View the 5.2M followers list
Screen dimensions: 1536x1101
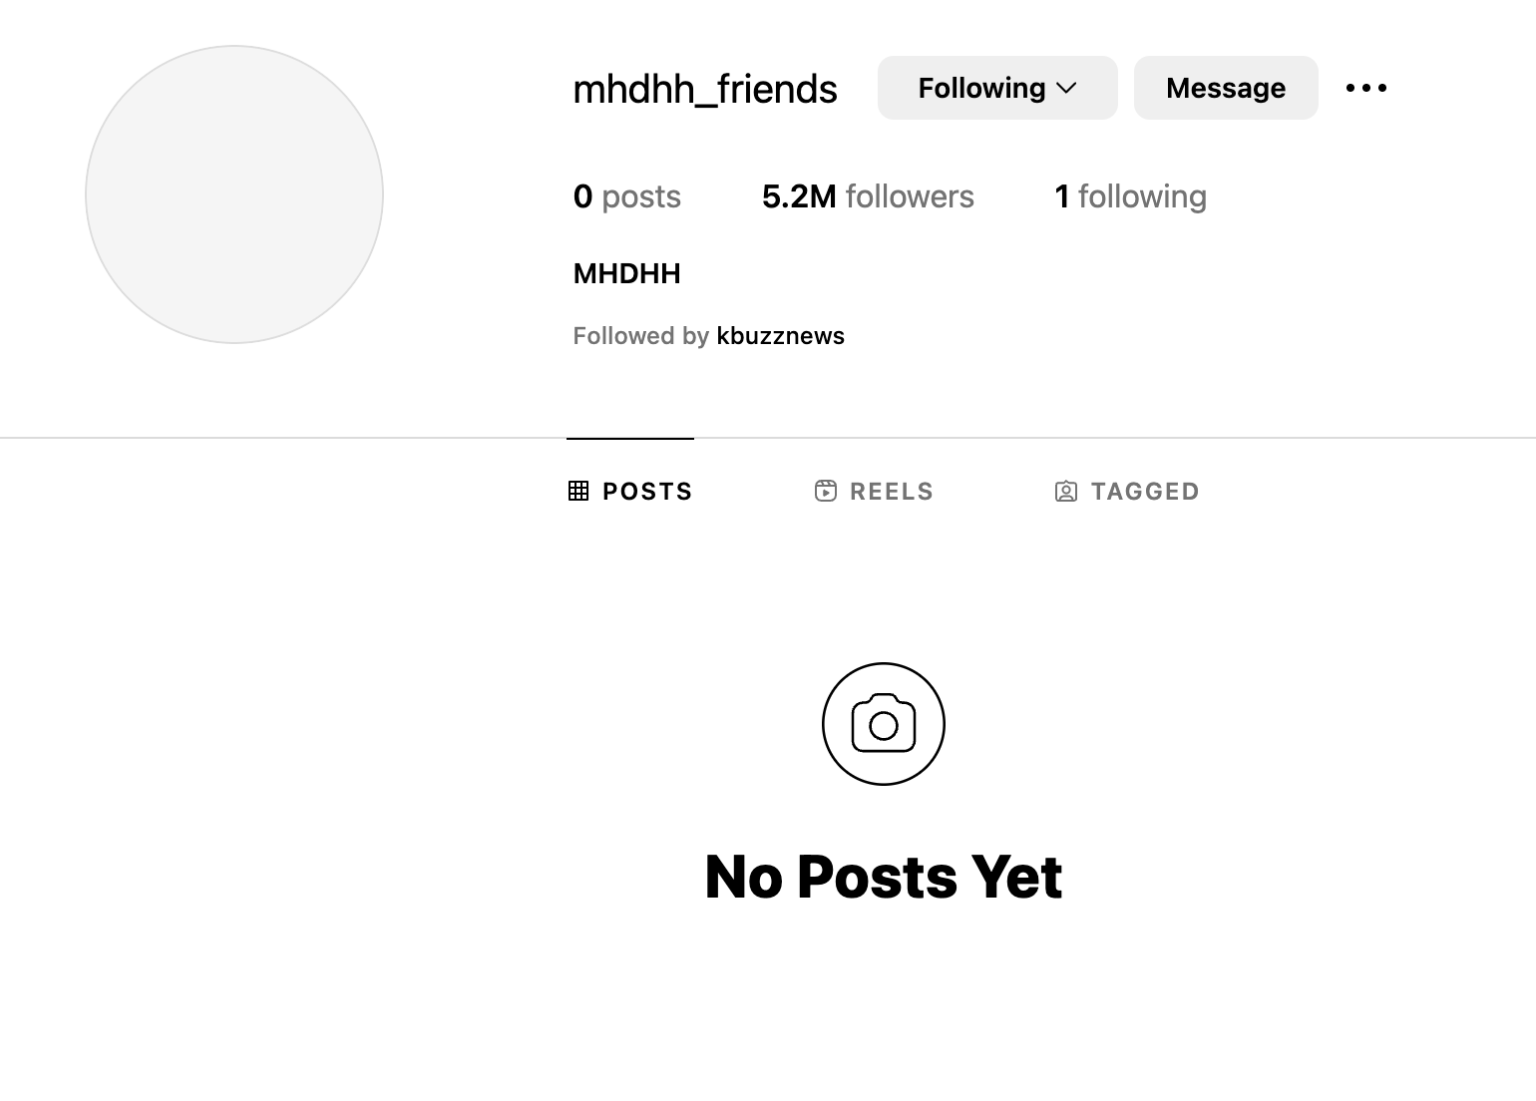[867, 196]
